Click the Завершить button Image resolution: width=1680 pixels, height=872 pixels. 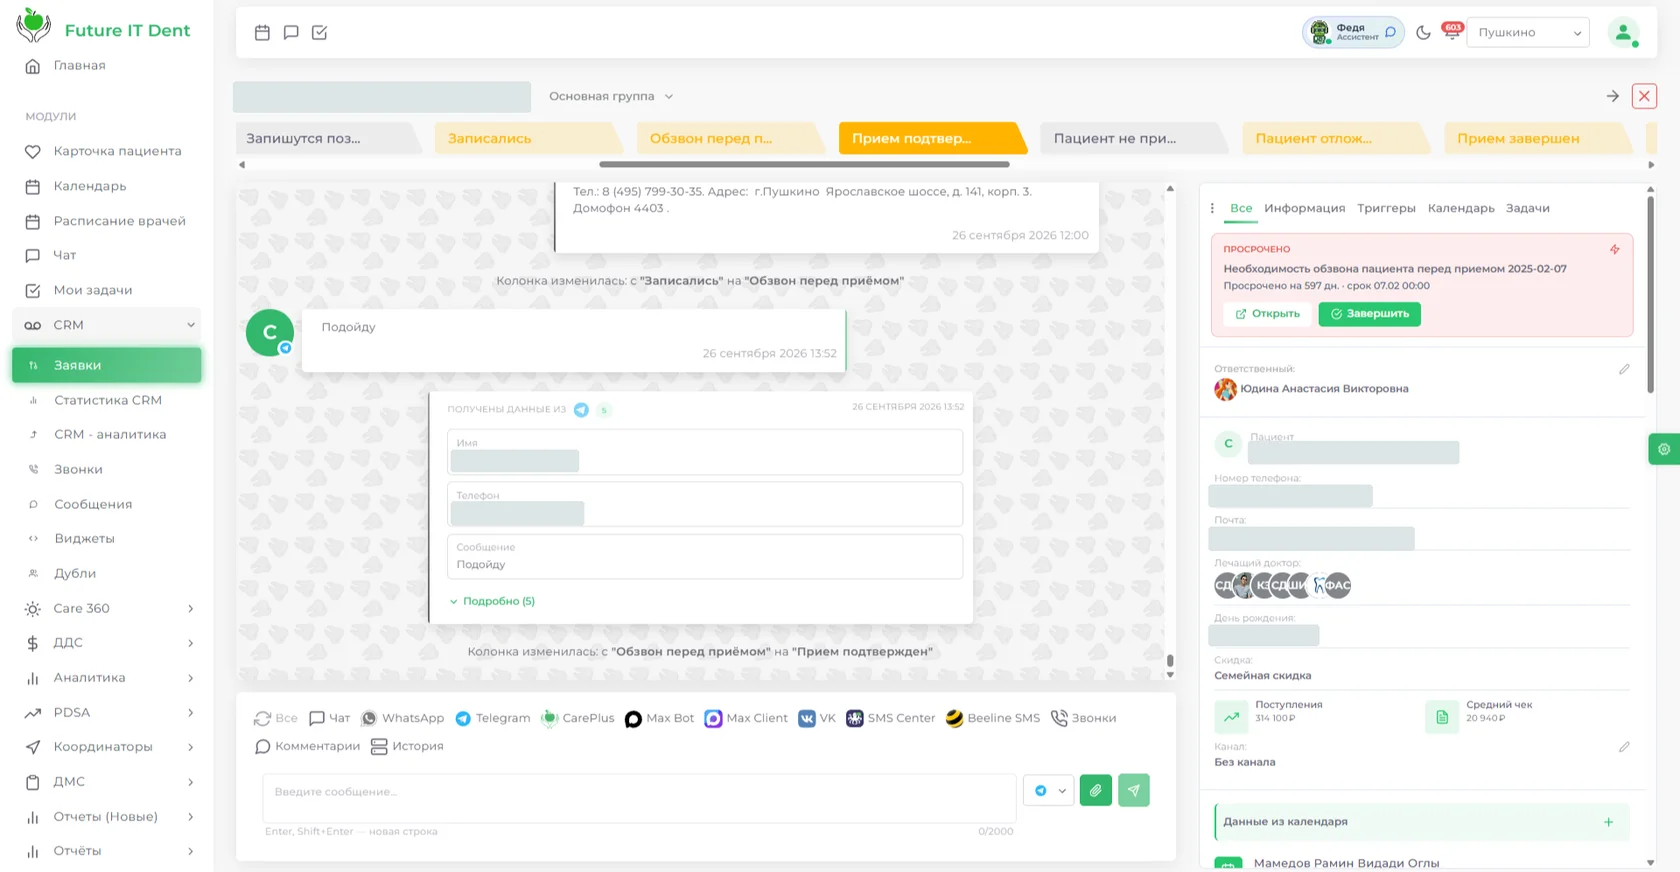[1369, 314]
